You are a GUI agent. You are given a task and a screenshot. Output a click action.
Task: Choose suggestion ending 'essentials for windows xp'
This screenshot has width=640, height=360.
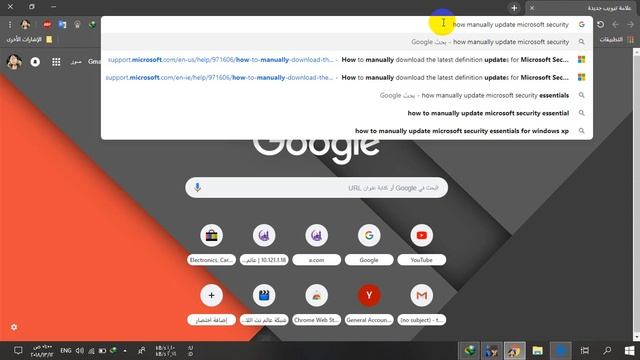click(x=347, y=131)
